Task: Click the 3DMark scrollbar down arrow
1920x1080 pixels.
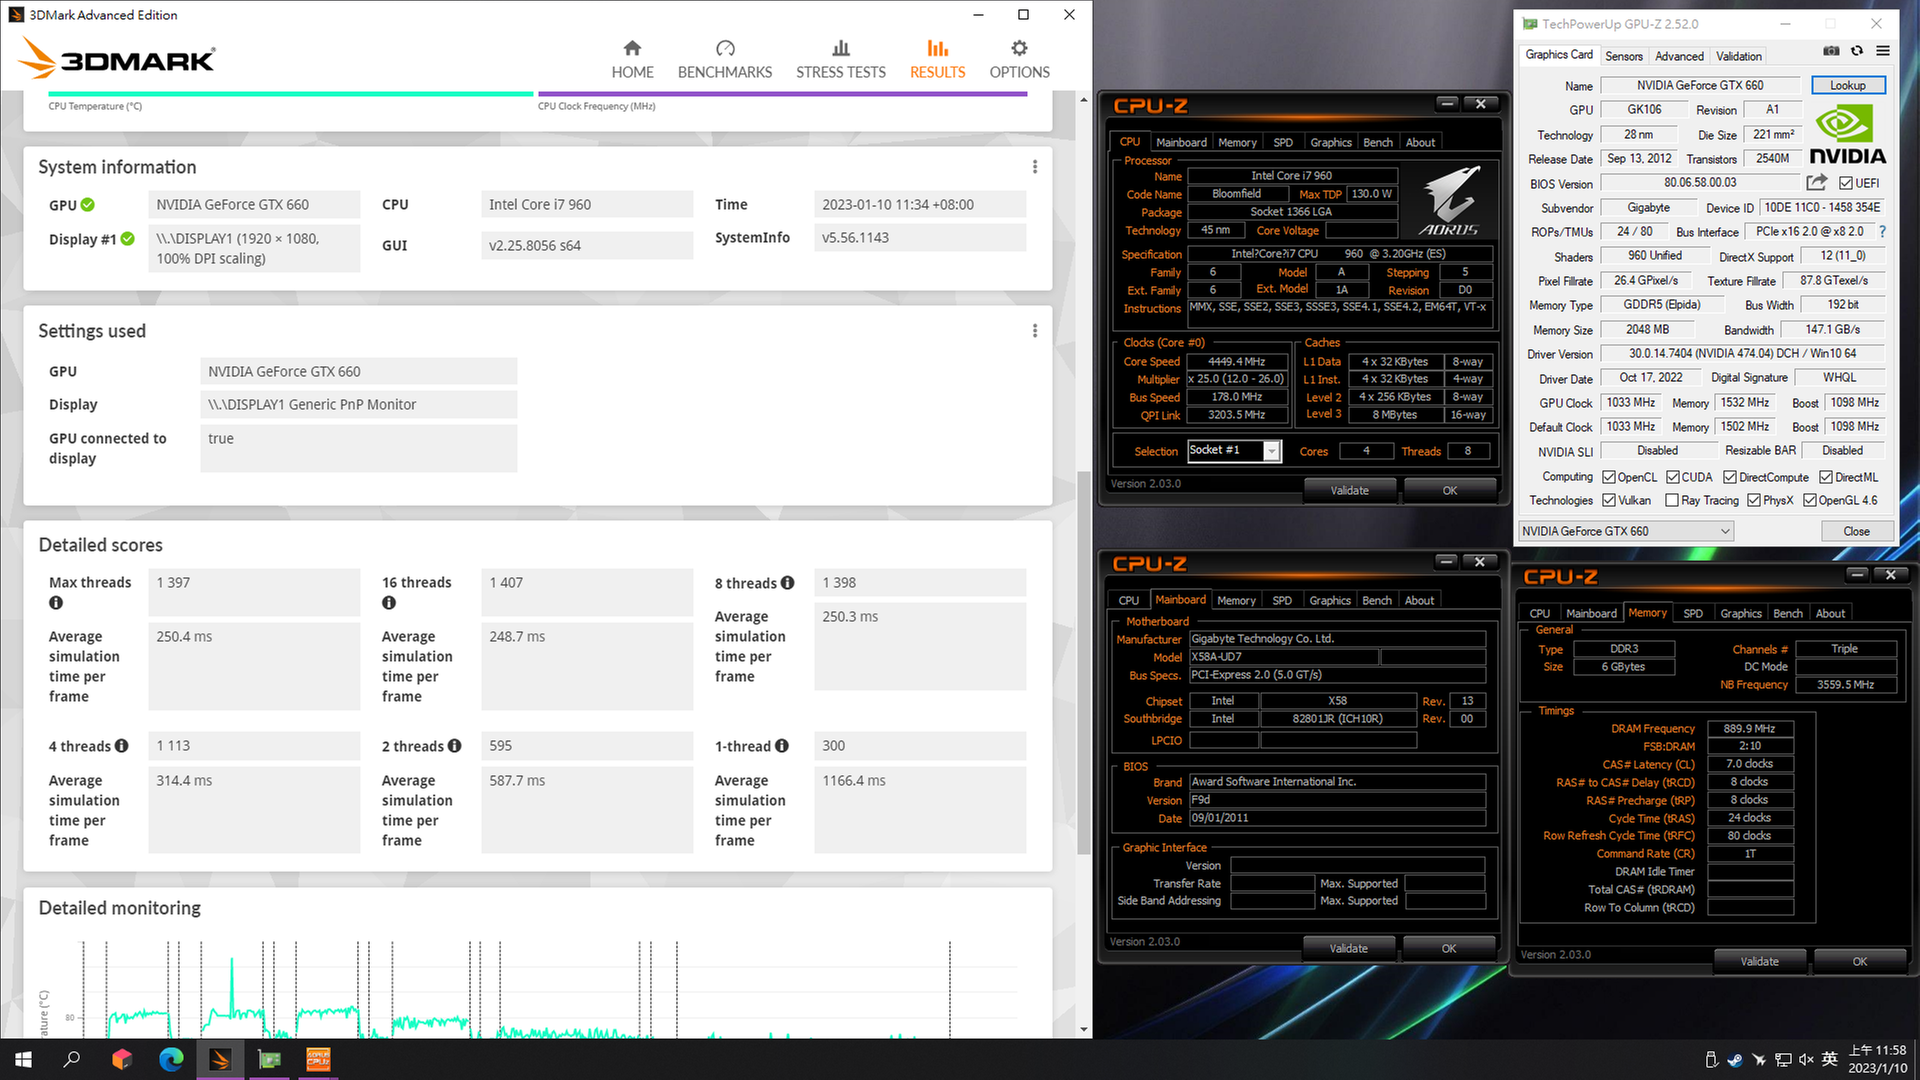Action: pyautogui.click(x=1084, y=1029)
